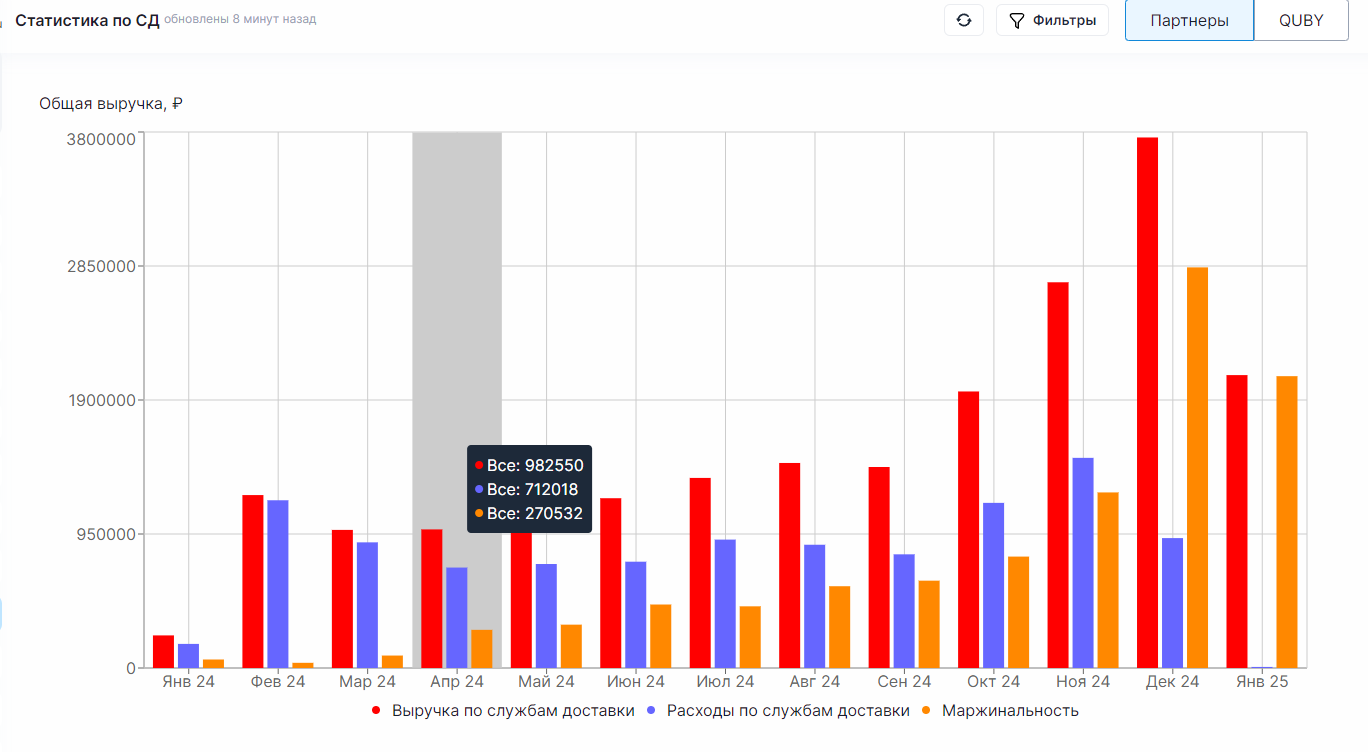Click the blue expenses bar for Ноя 24

click(x=1083, y=562)
